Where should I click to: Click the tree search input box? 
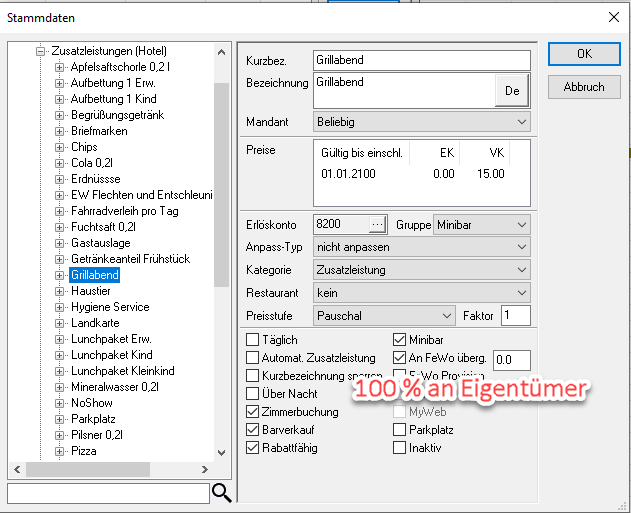(x=108, y=493)
